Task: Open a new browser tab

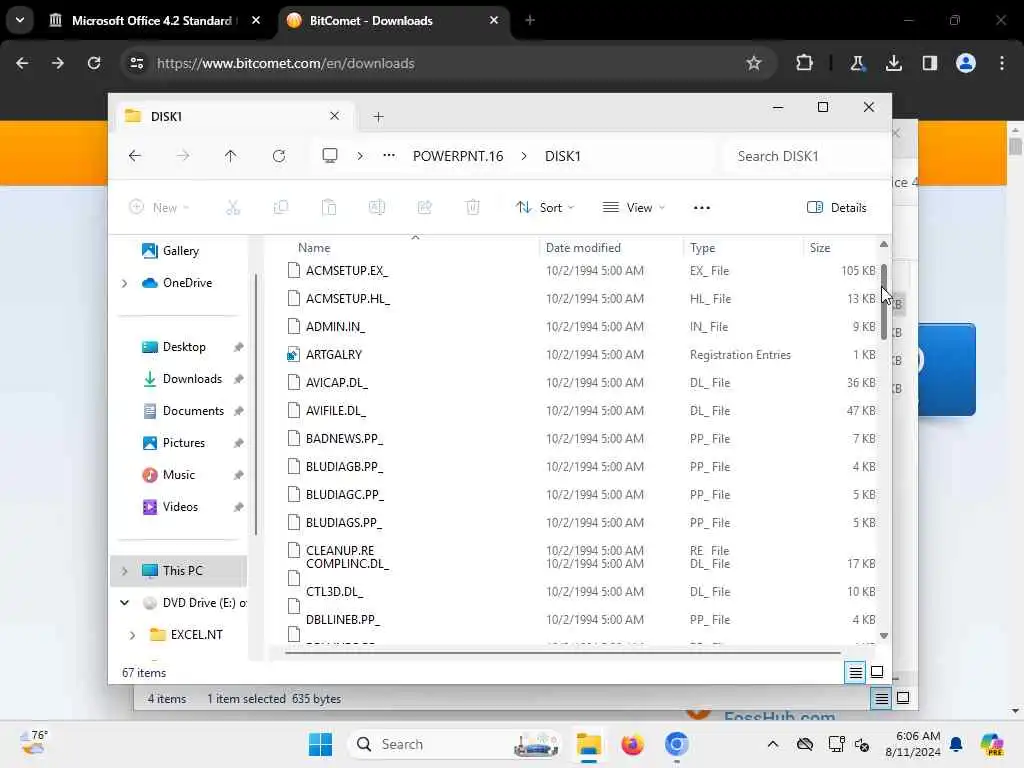Action: click(530, 20)
